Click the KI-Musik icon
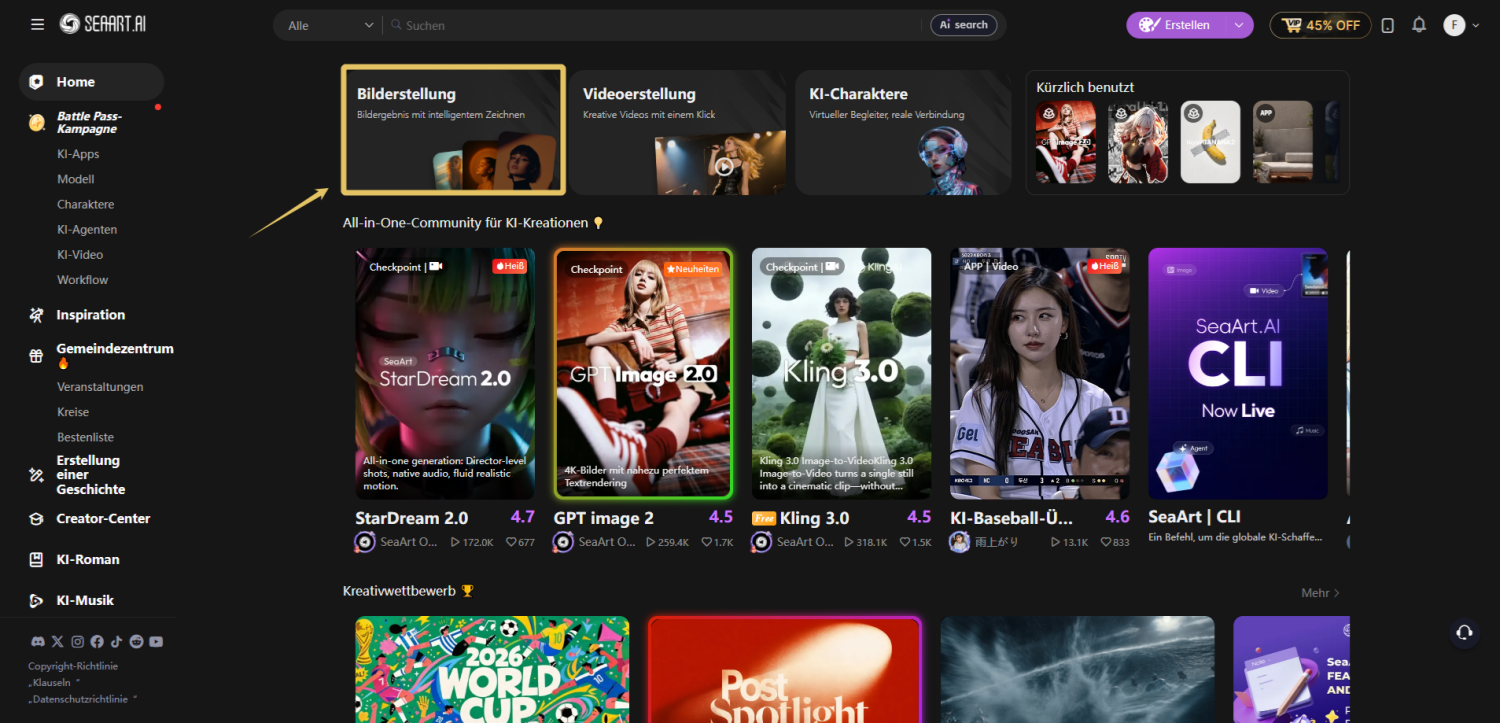The width and height of the screenshot is (1500, 723). (36, 601)
